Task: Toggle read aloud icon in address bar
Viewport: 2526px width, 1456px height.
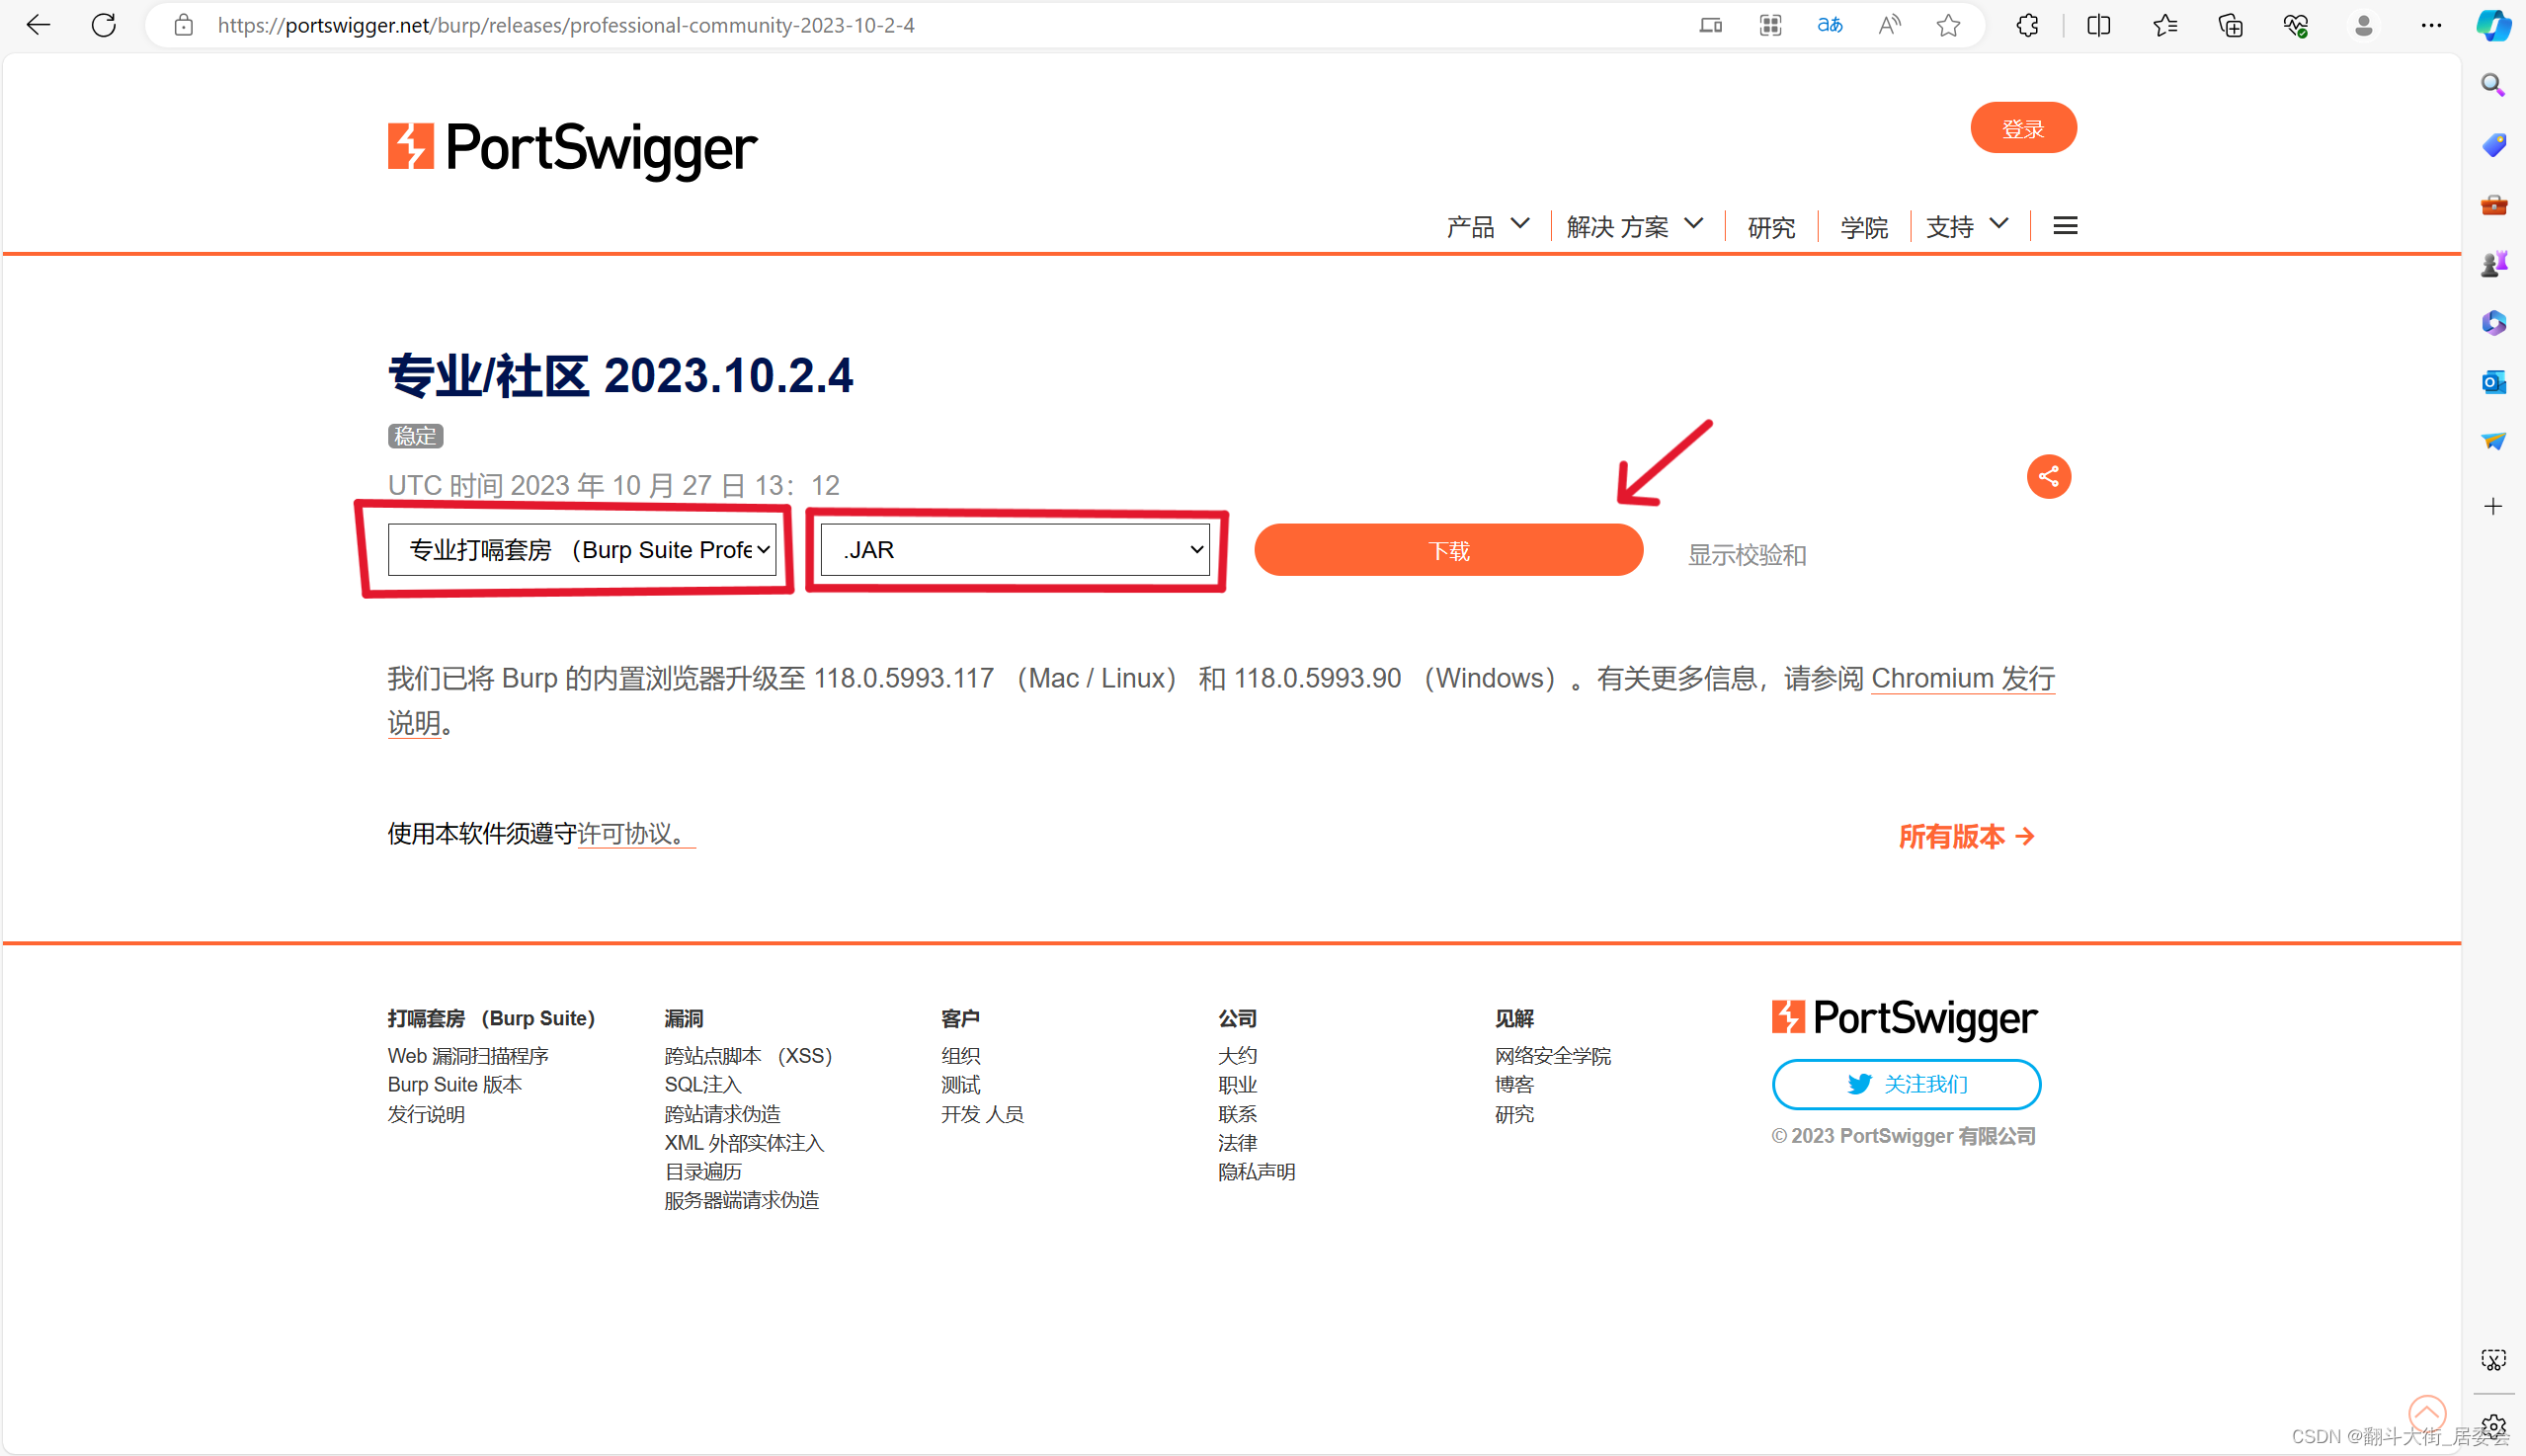Action: (1889, 25)
